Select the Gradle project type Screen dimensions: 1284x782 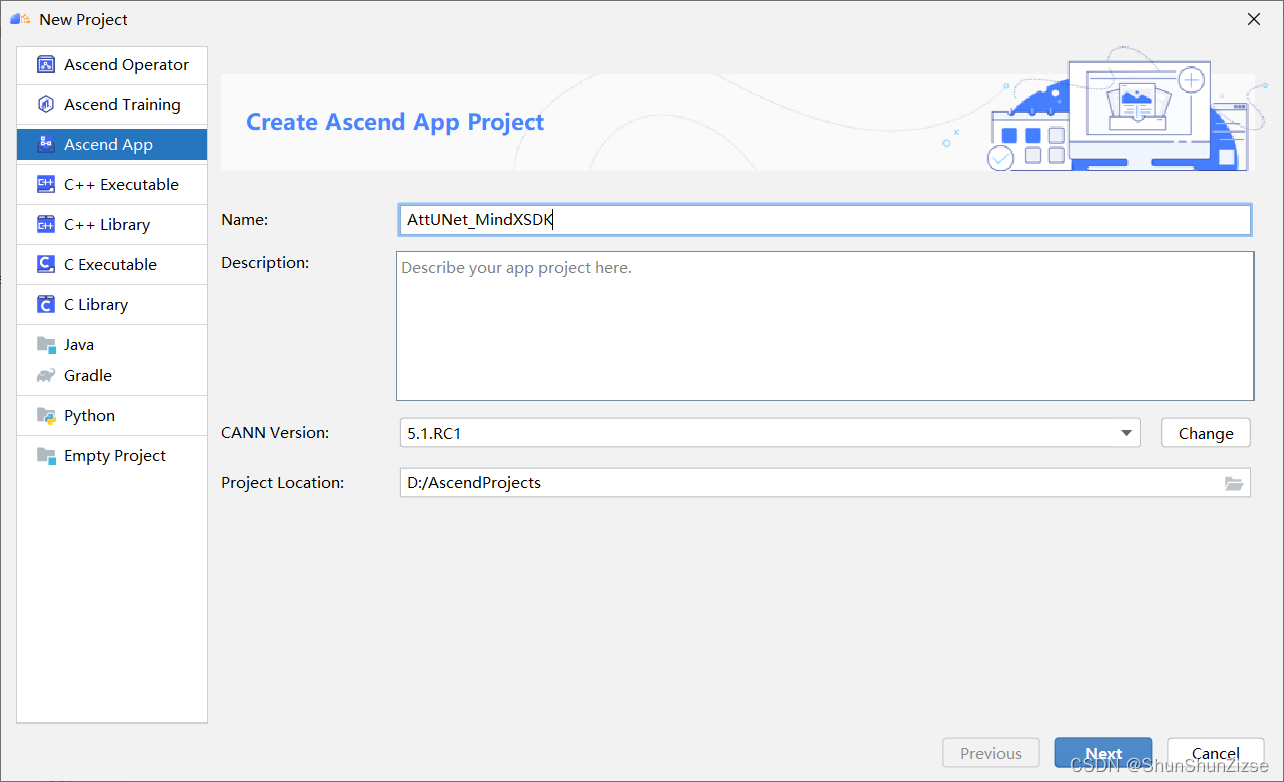pyautogui.click(x=112, y=376)
